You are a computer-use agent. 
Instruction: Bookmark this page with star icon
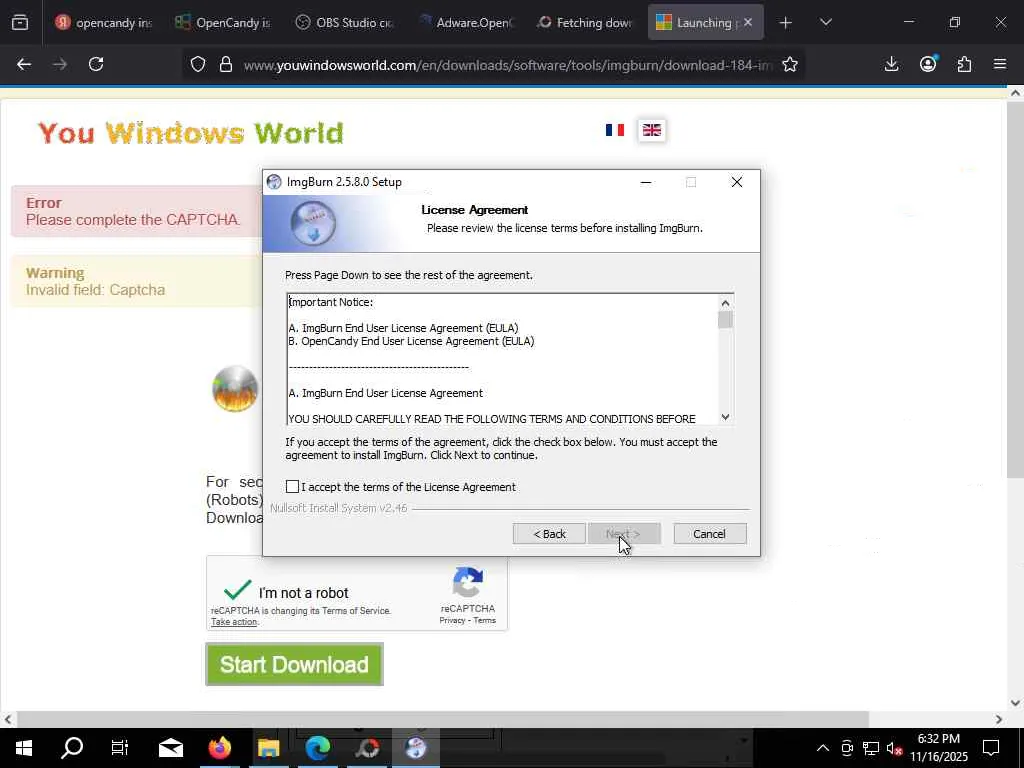click(x=790, y=64)
